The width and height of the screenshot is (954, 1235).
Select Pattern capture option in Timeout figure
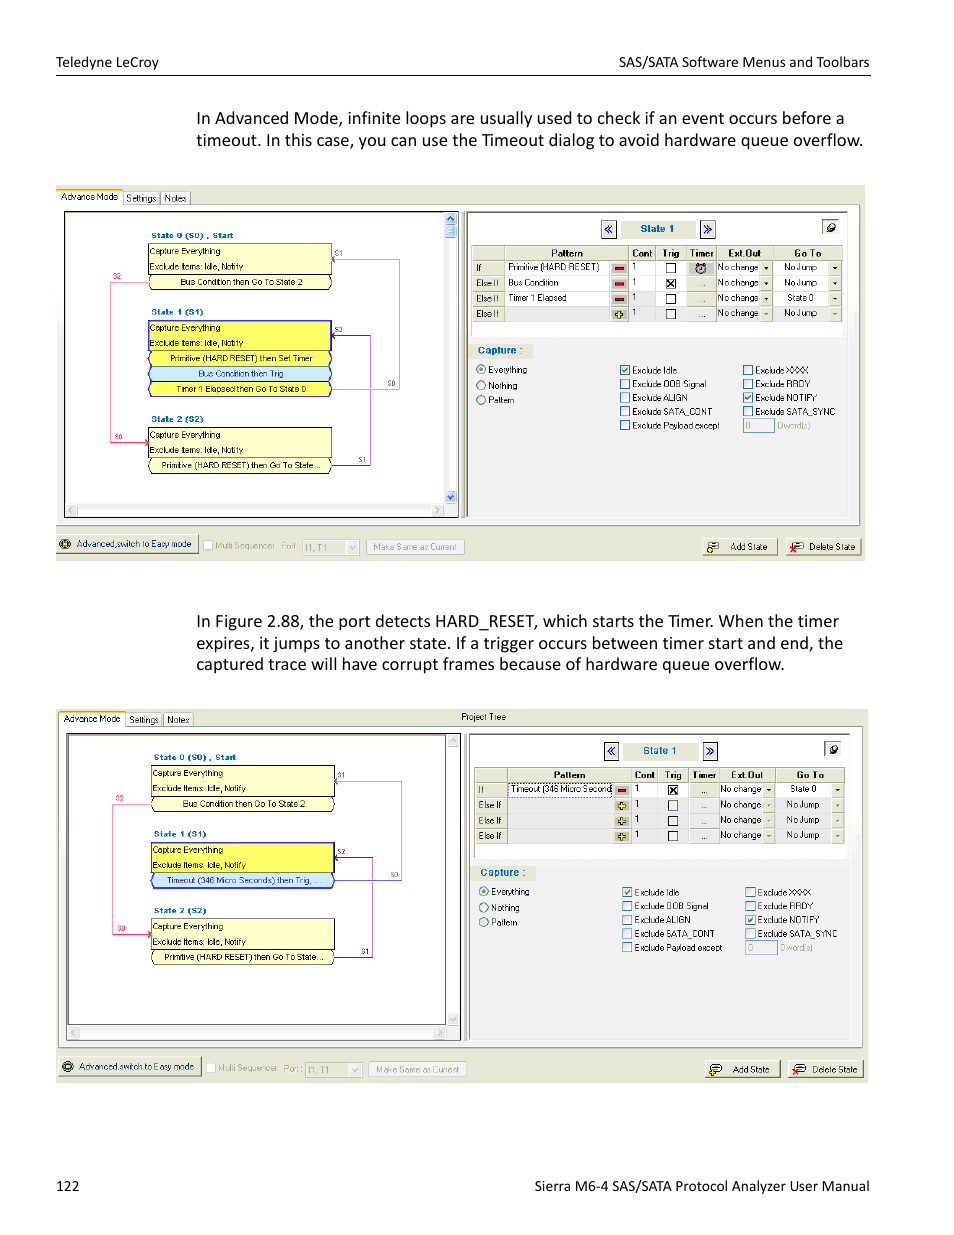(484, 923)
